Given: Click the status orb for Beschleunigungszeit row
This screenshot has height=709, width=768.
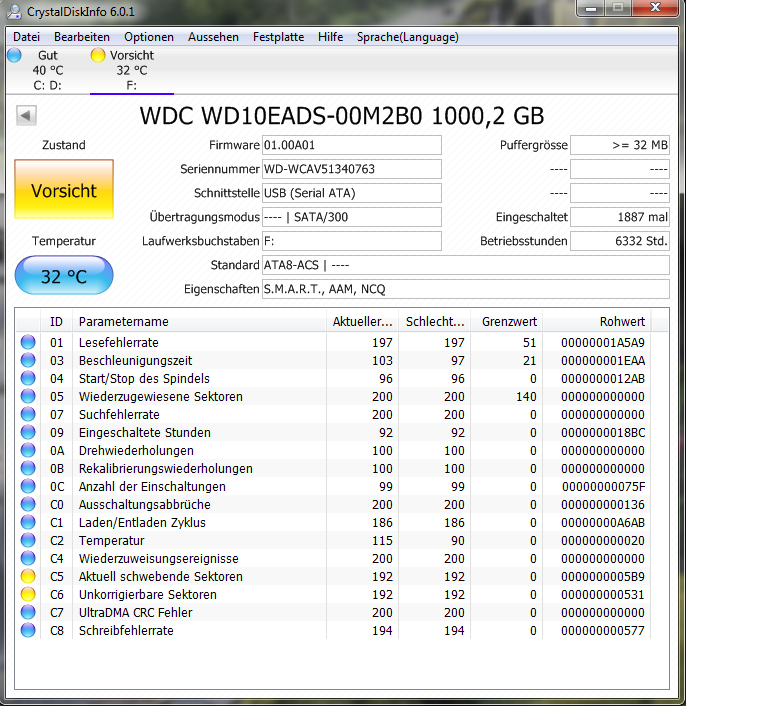Looking at the screenshot, I should (28, 360).
